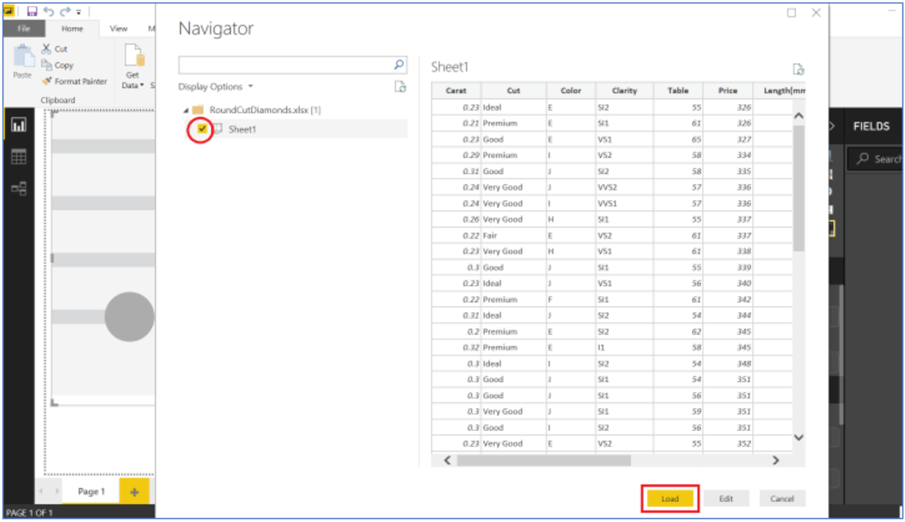The height and width of the screenshot is (522, 905).
Task: Click the horizontal scroll right arrow
Action: 776,460
